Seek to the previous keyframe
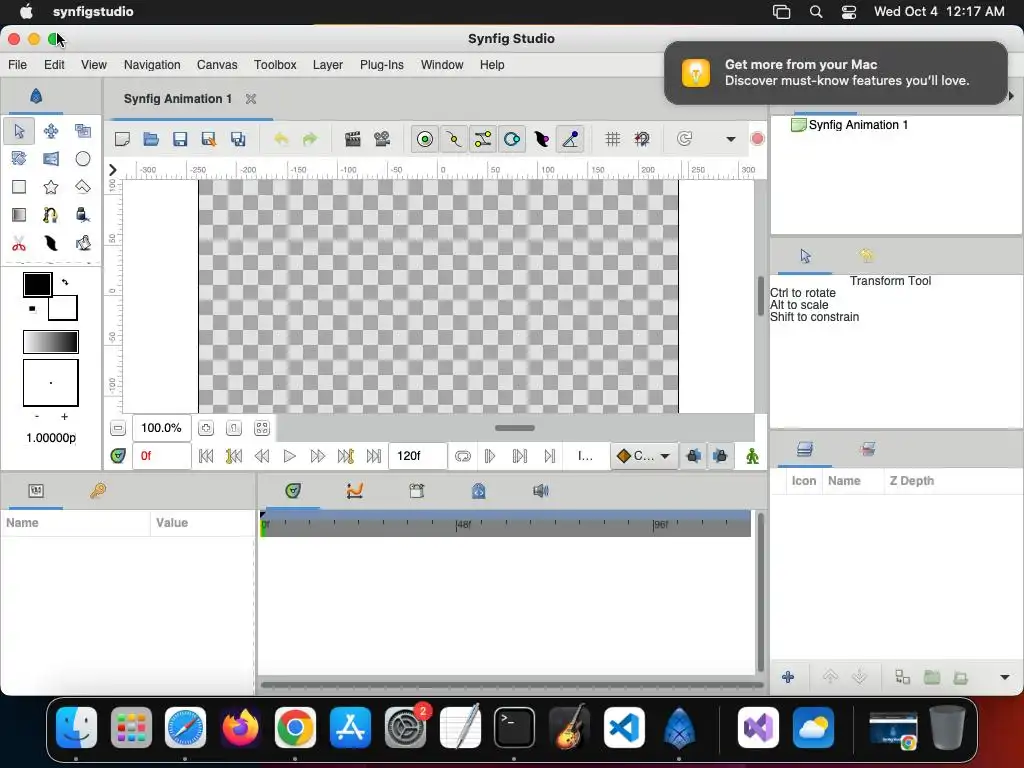Image resolution: width=1024 pixels, height=768 pixels. [234, 456]
